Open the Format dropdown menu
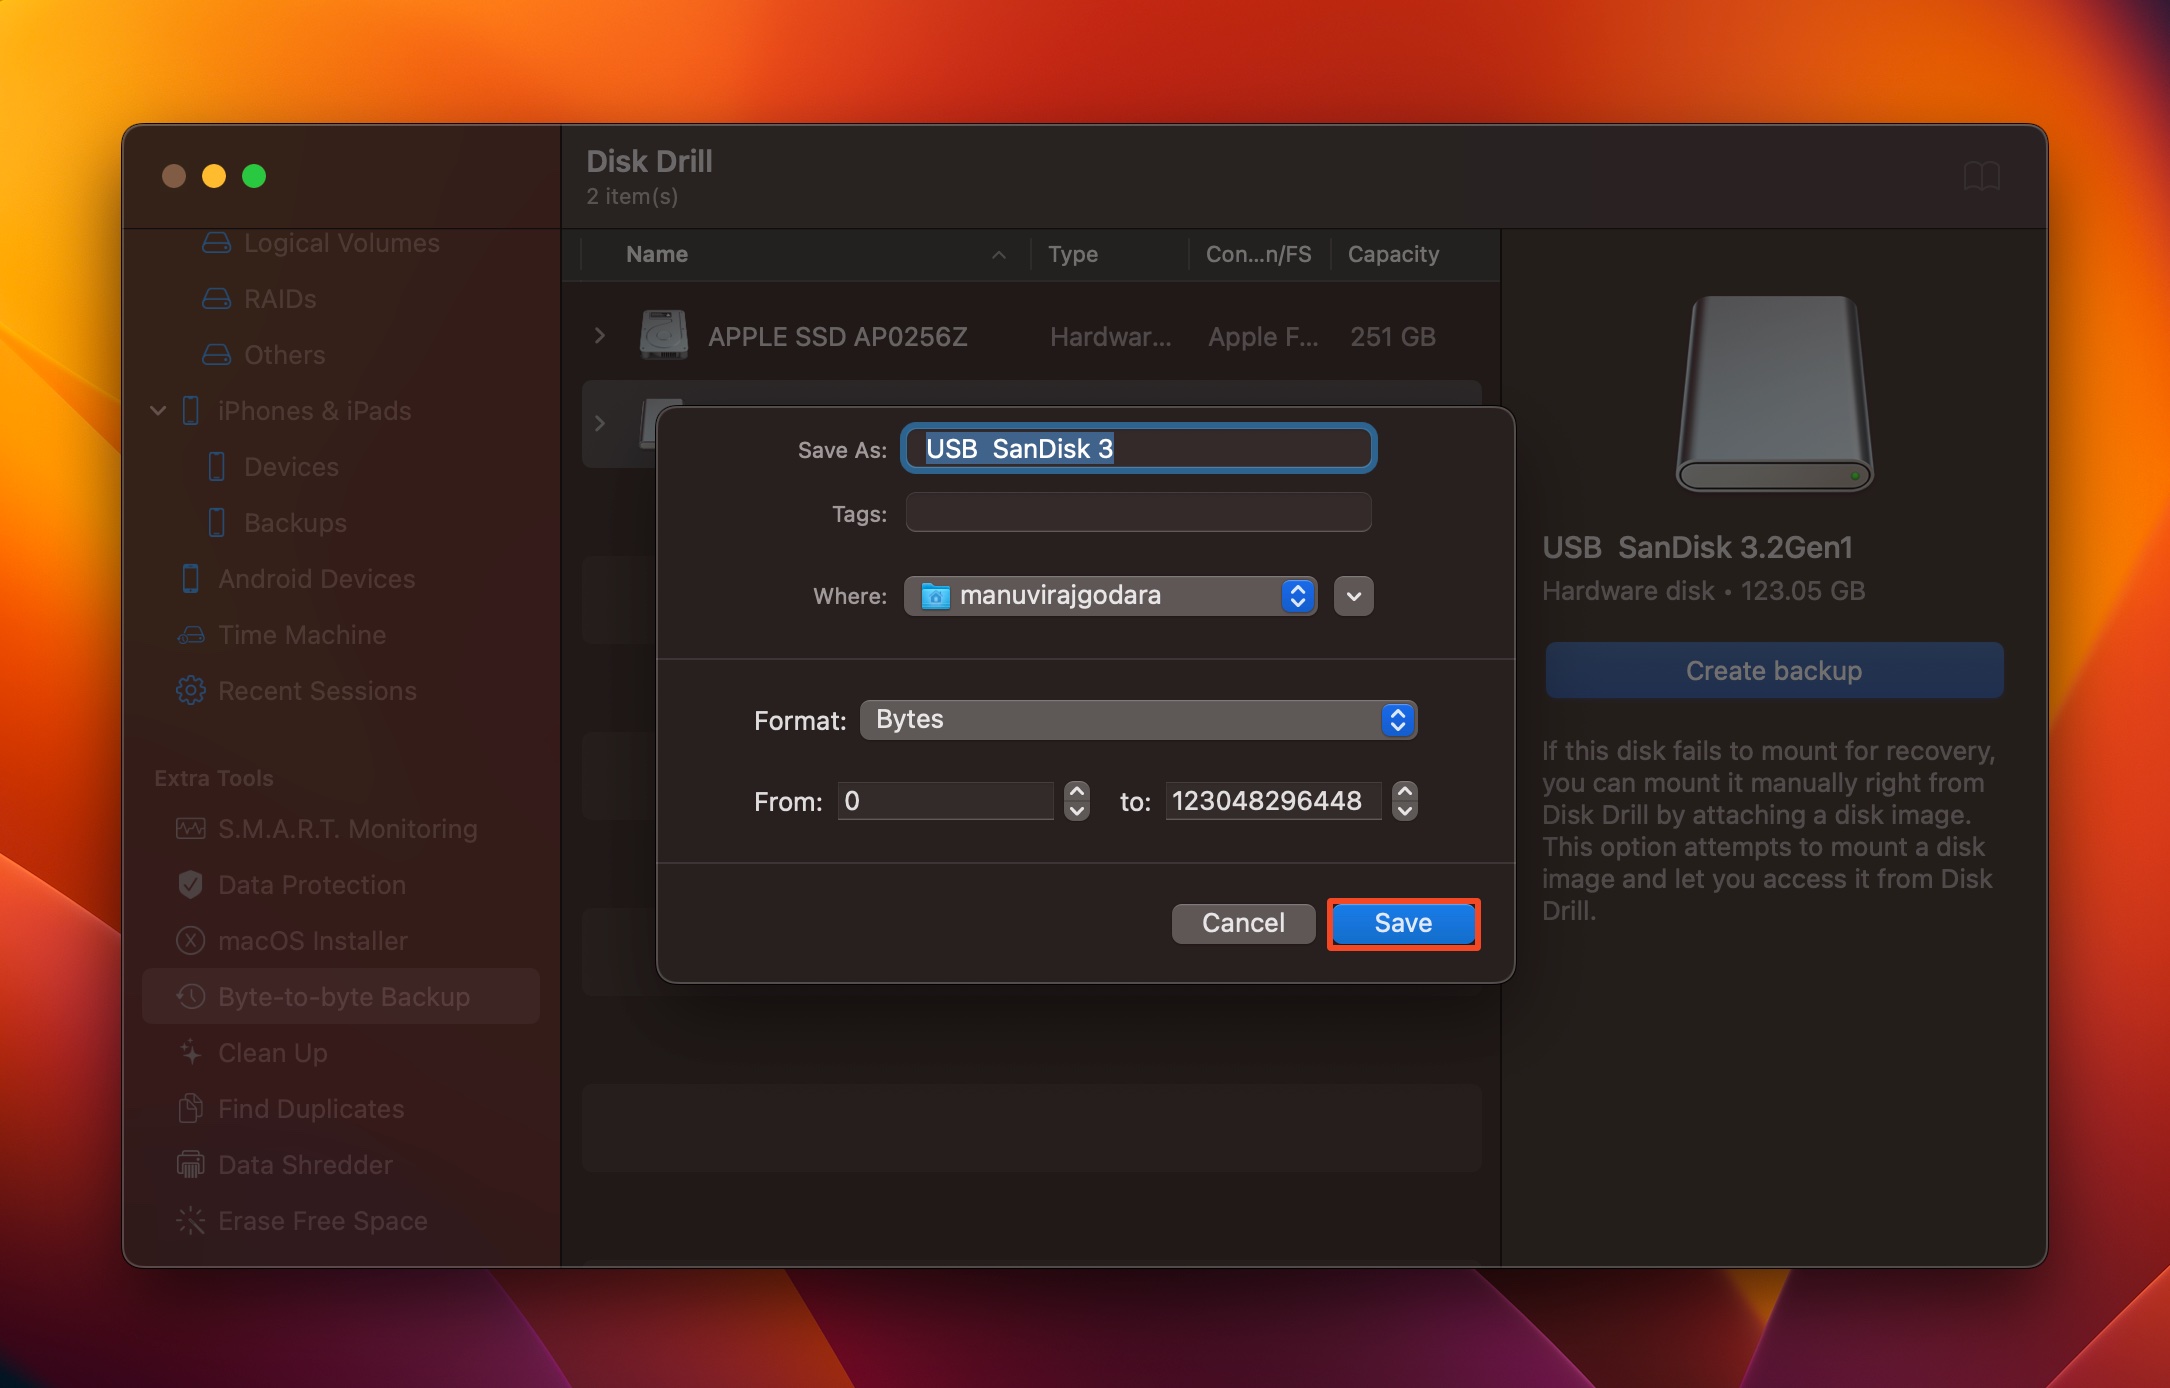Viewport: 2170px width, 1388px height. pos(1136,719)
